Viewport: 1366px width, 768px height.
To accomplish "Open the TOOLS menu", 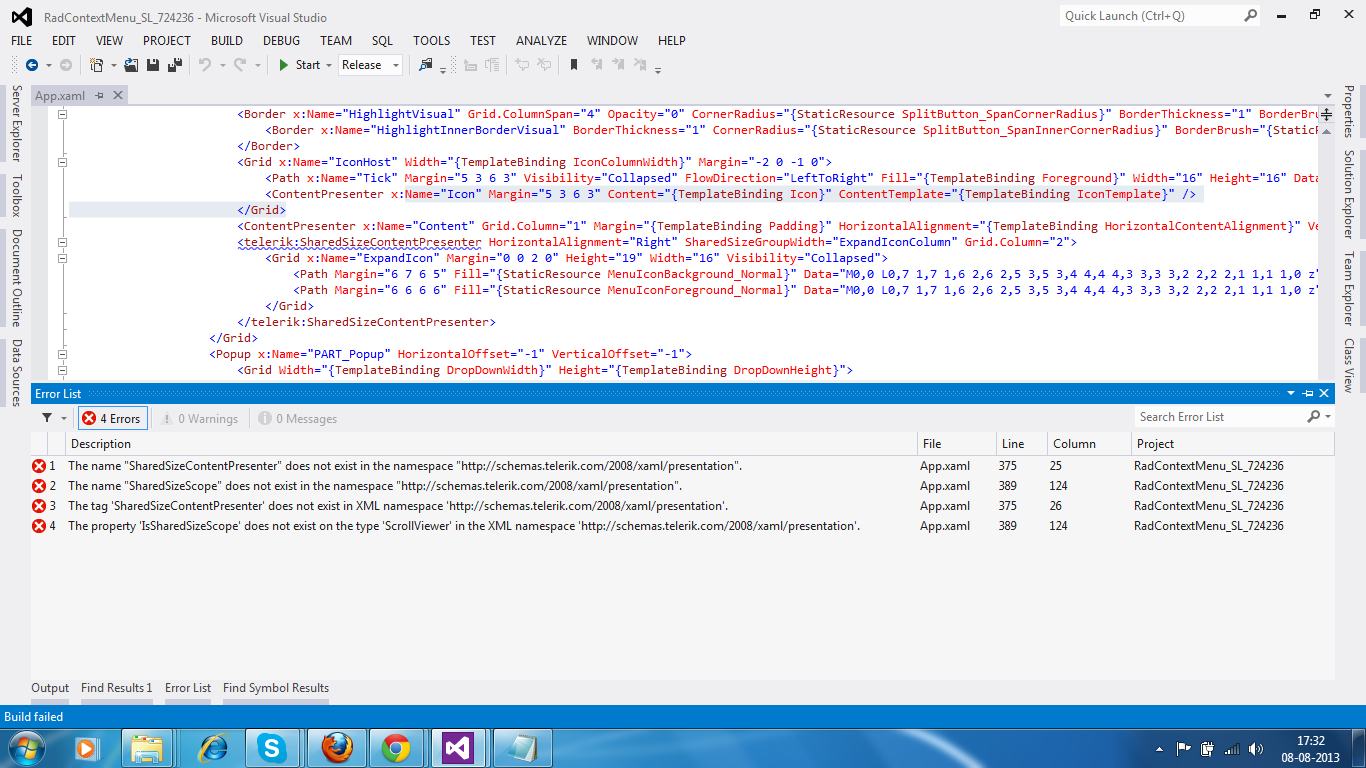I will point(432,41).
